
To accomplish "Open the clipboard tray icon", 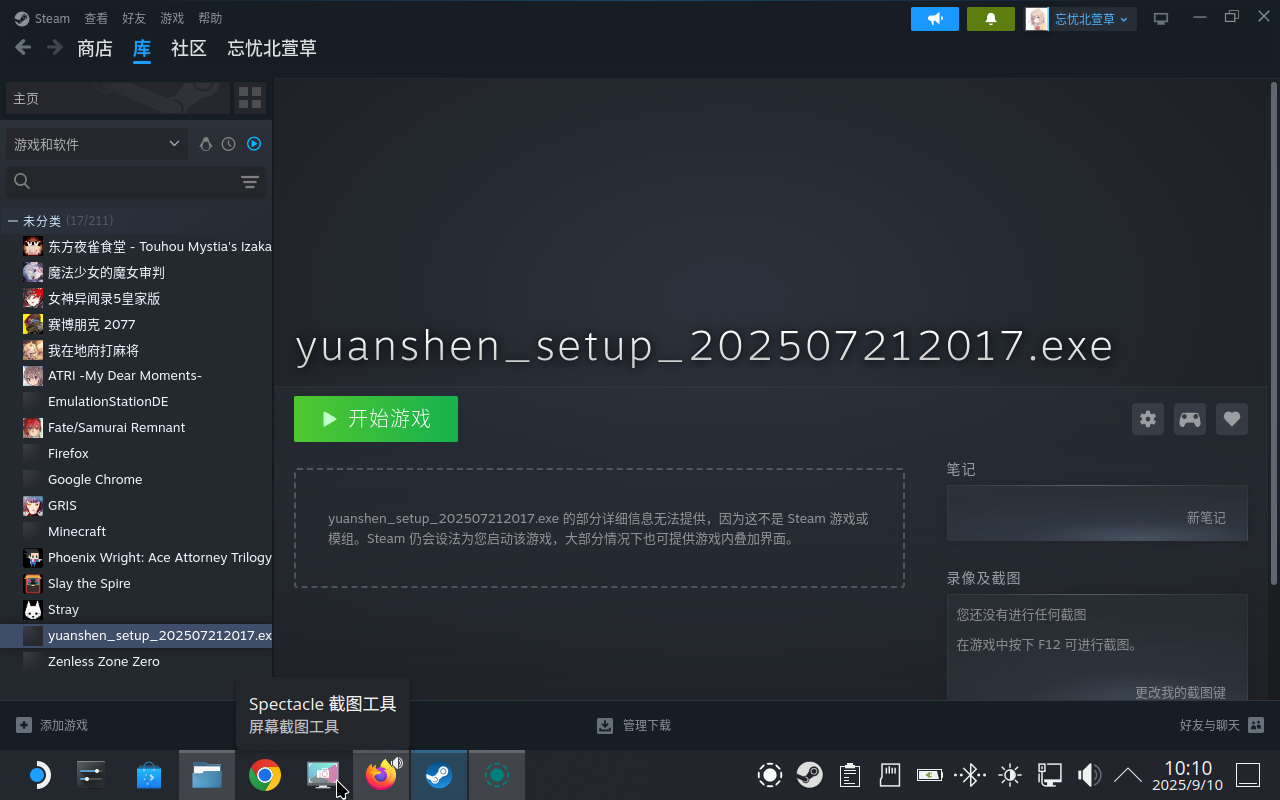I will tap(850, 775).
